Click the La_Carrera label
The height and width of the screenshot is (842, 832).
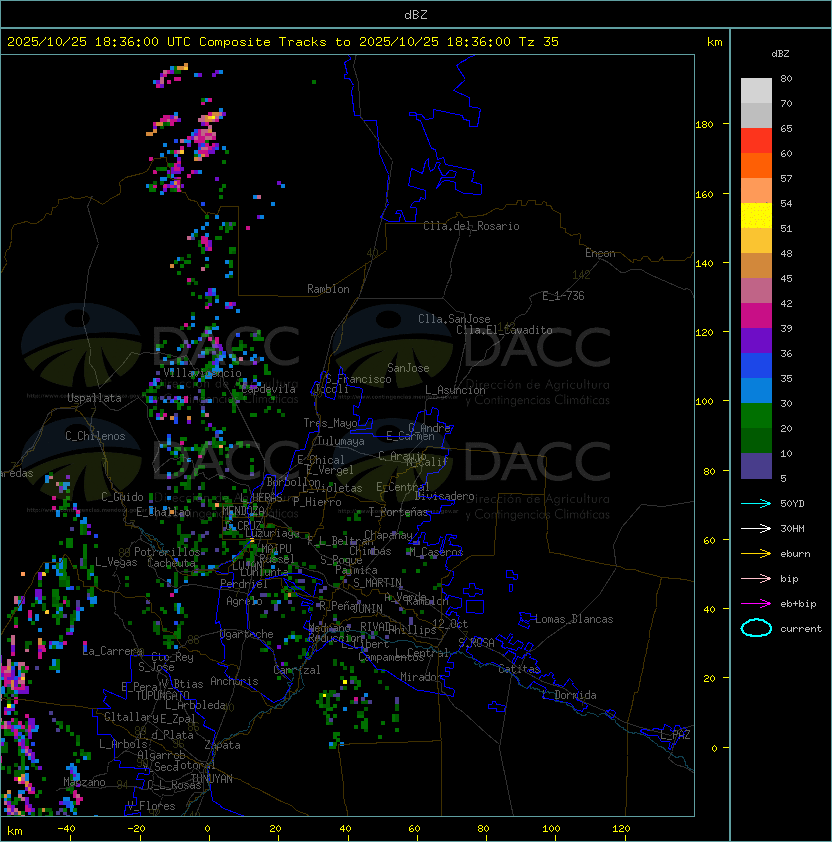coord(113,651)
